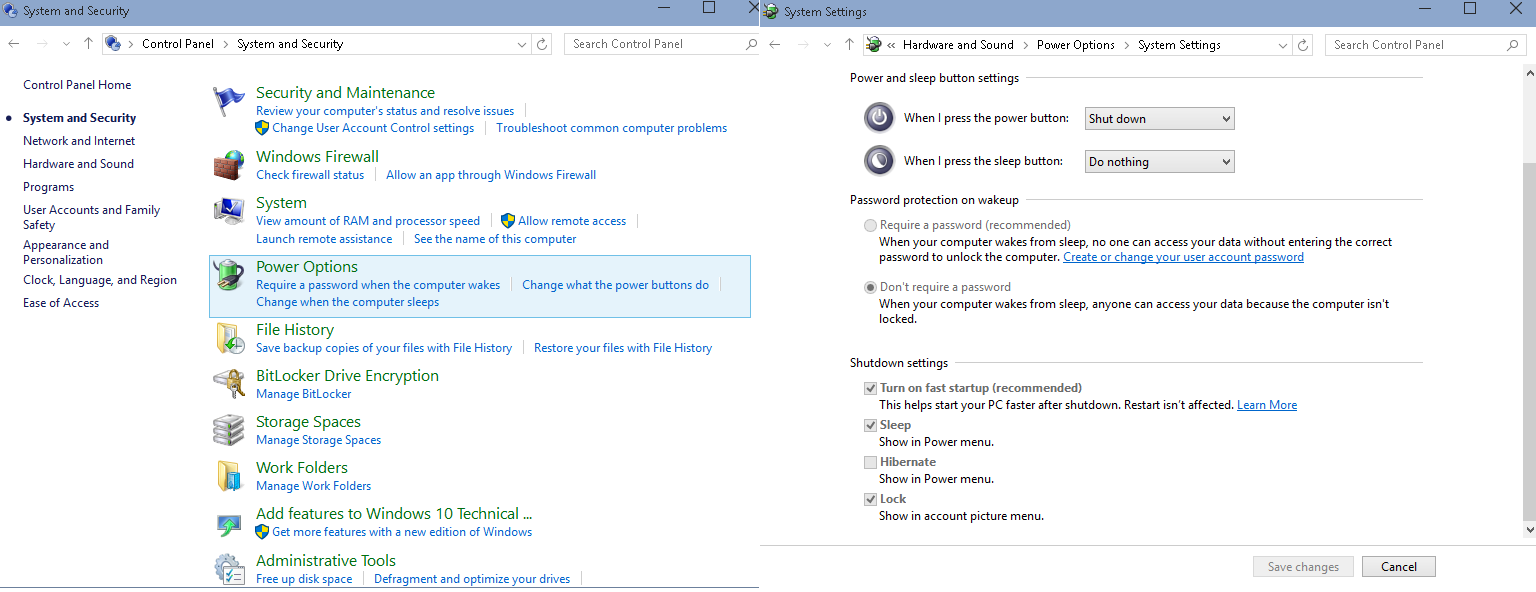Click the Storage Spaces drives icon
Viewport: 1536px width, 592px height.
(229, 431)
